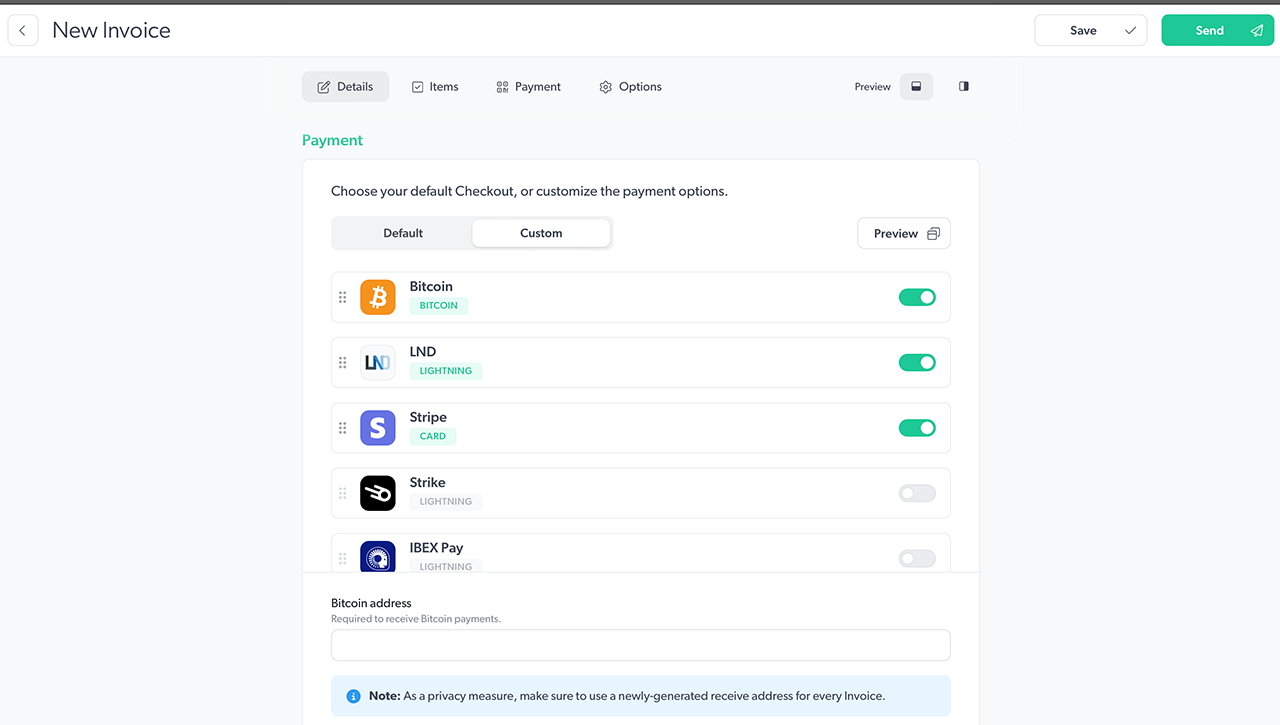The width and height of the screenshot is (1280, 725).
Task: Switch to the Items tab
Action: click(435, 87)
